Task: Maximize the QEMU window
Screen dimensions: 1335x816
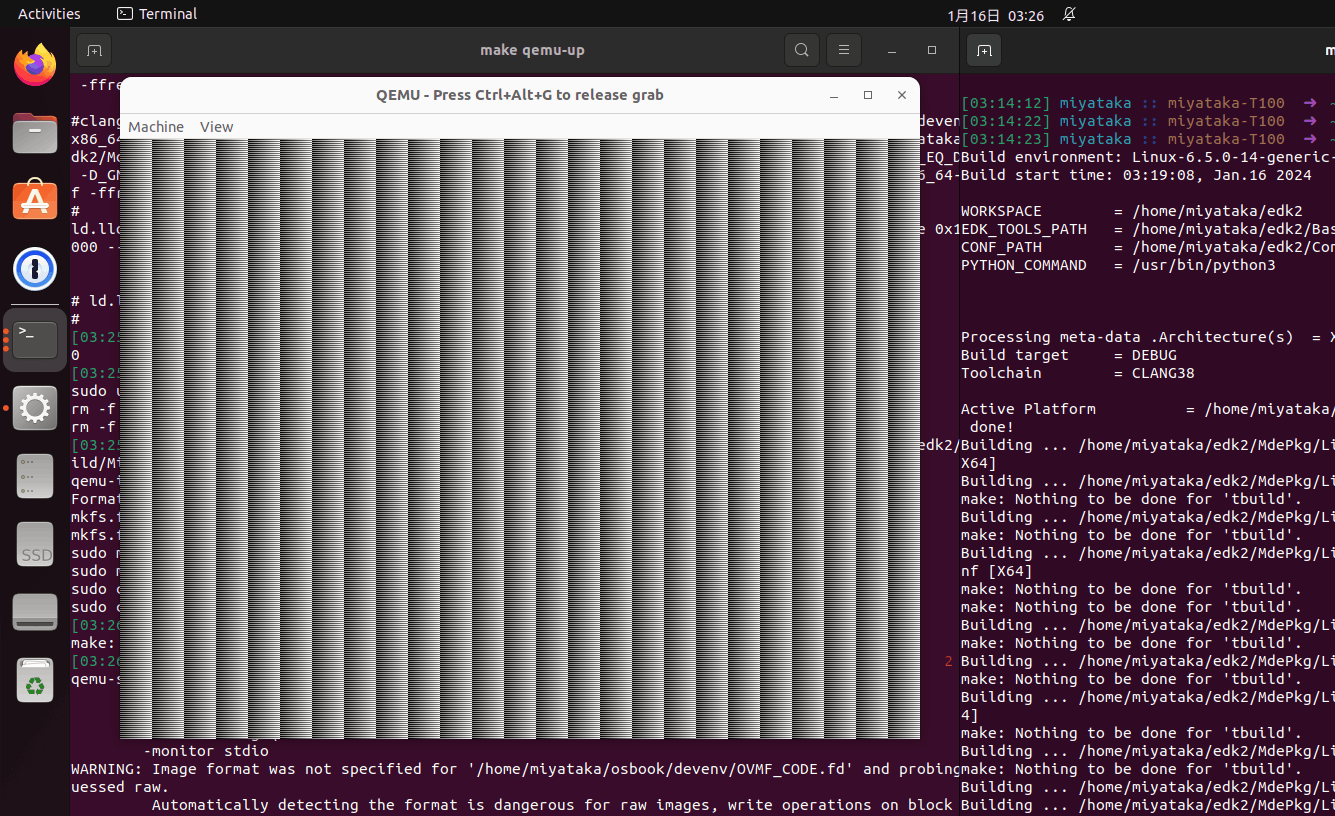Action: coord(868,95)
